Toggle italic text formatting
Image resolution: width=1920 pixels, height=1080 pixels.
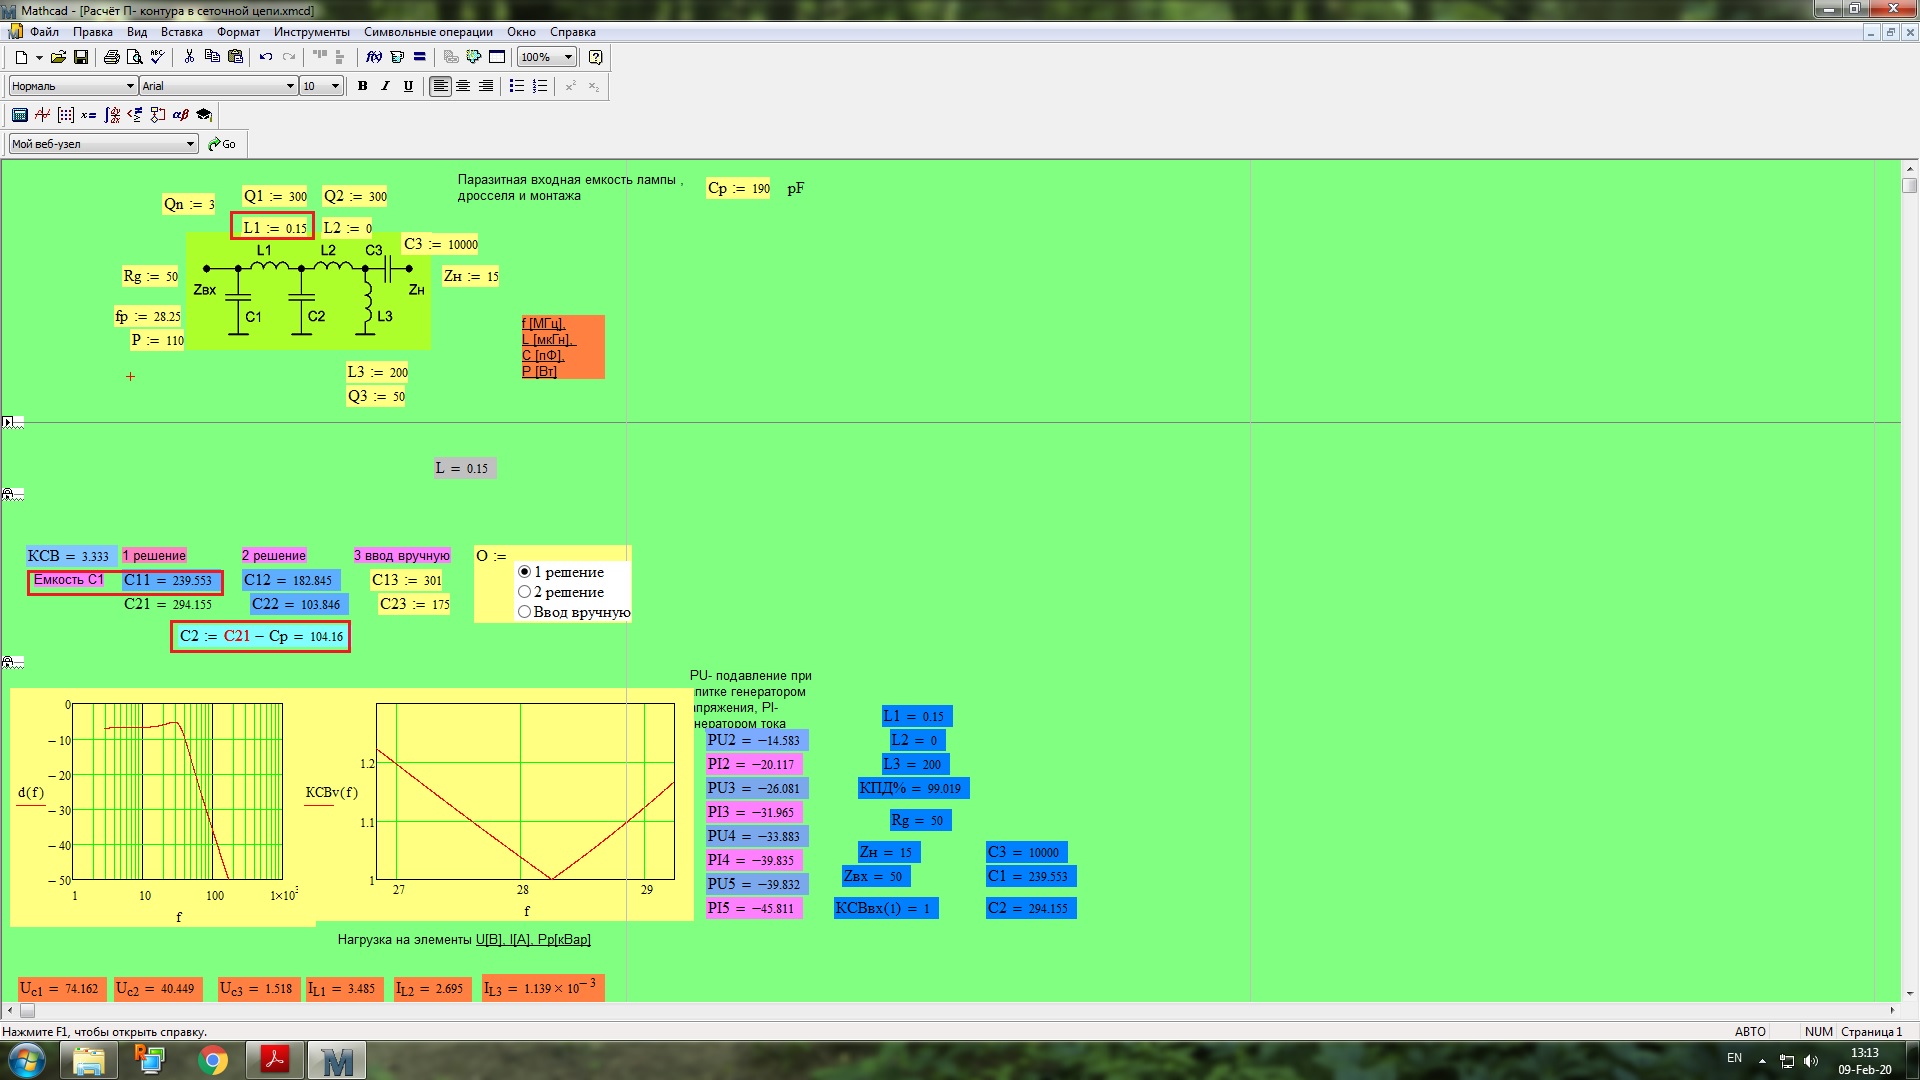tap(385, 86)
